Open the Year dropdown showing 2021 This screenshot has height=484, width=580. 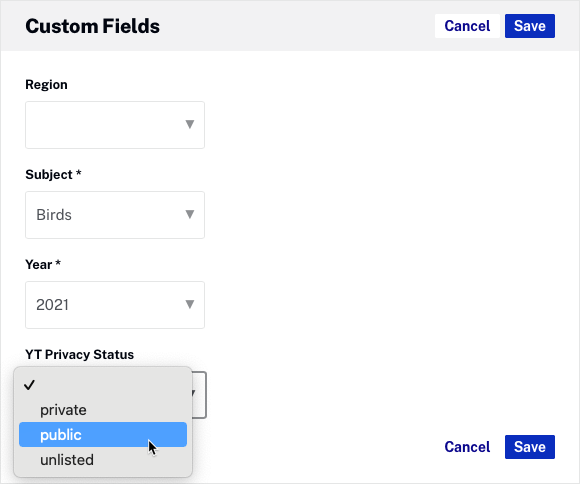click(115, 305)
